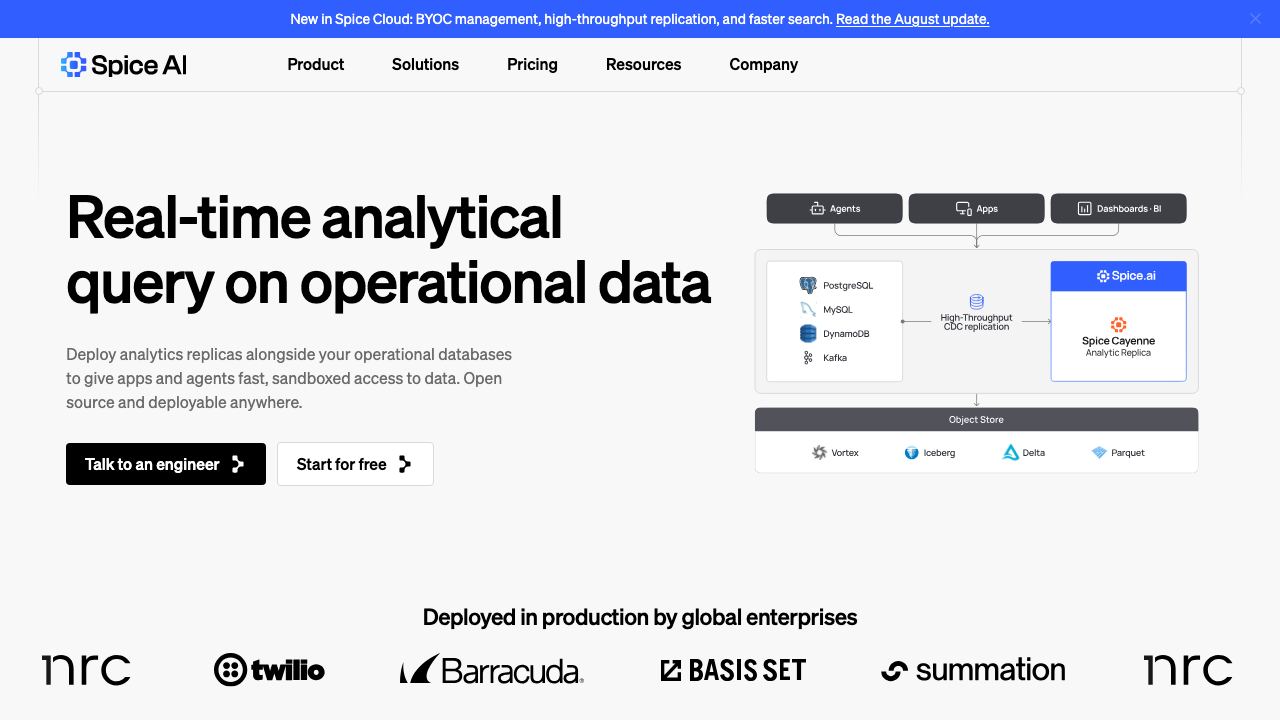This screenshot has width=1280, height=720.
Task: Click the Parquet icon
Action: (x=1099, y=453)
